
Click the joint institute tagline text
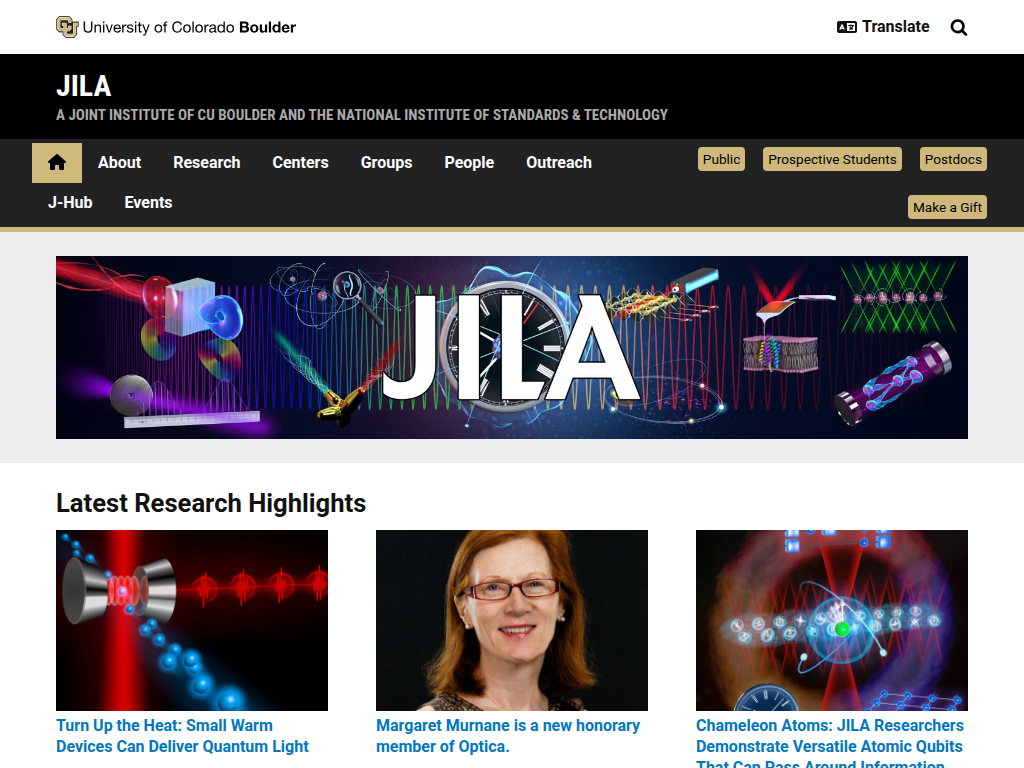362,115
